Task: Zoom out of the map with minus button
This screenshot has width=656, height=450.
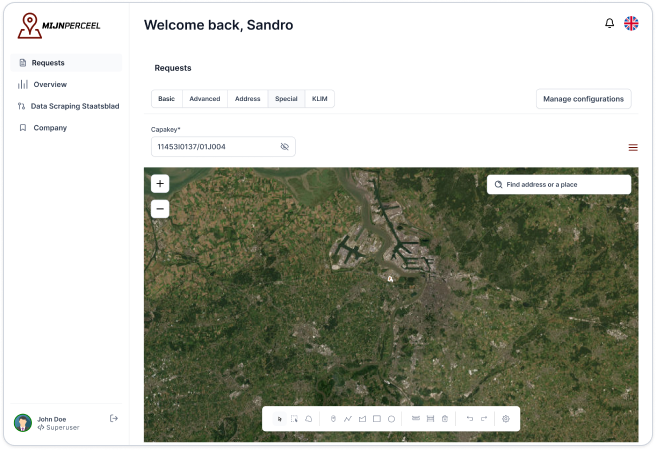Action: 160,209
